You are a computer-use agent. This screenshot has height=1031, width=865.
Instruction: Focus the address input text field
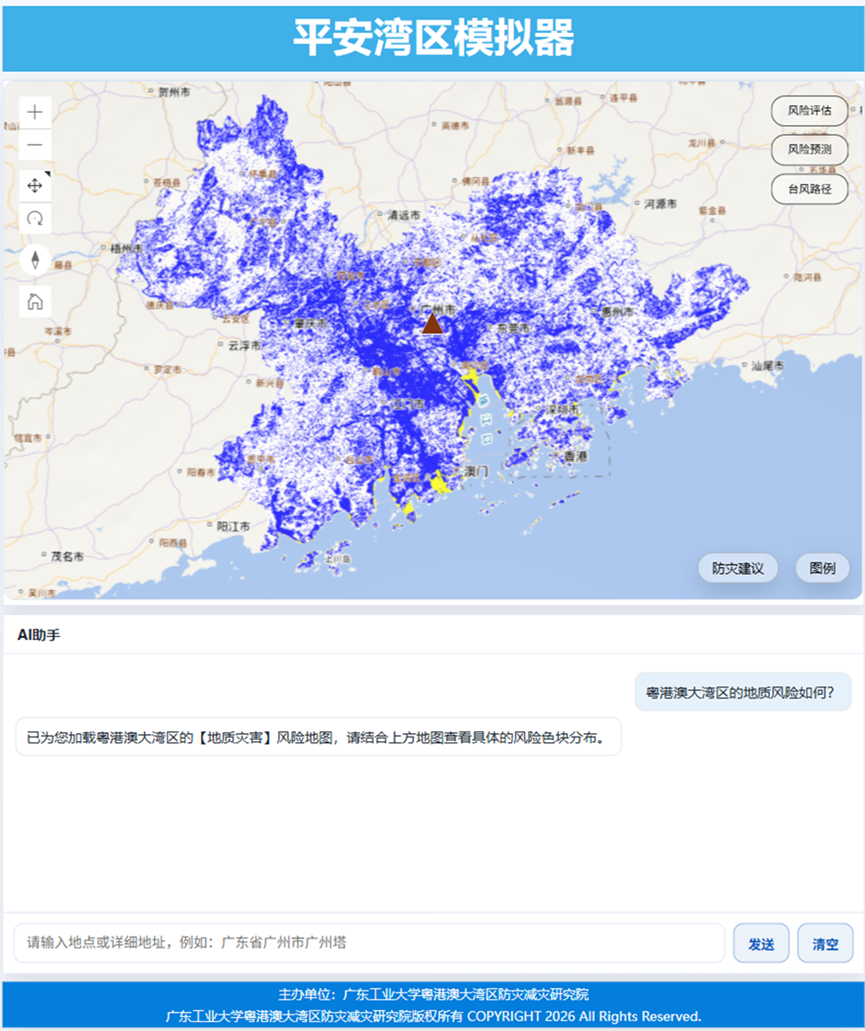[x=369, y=943]
